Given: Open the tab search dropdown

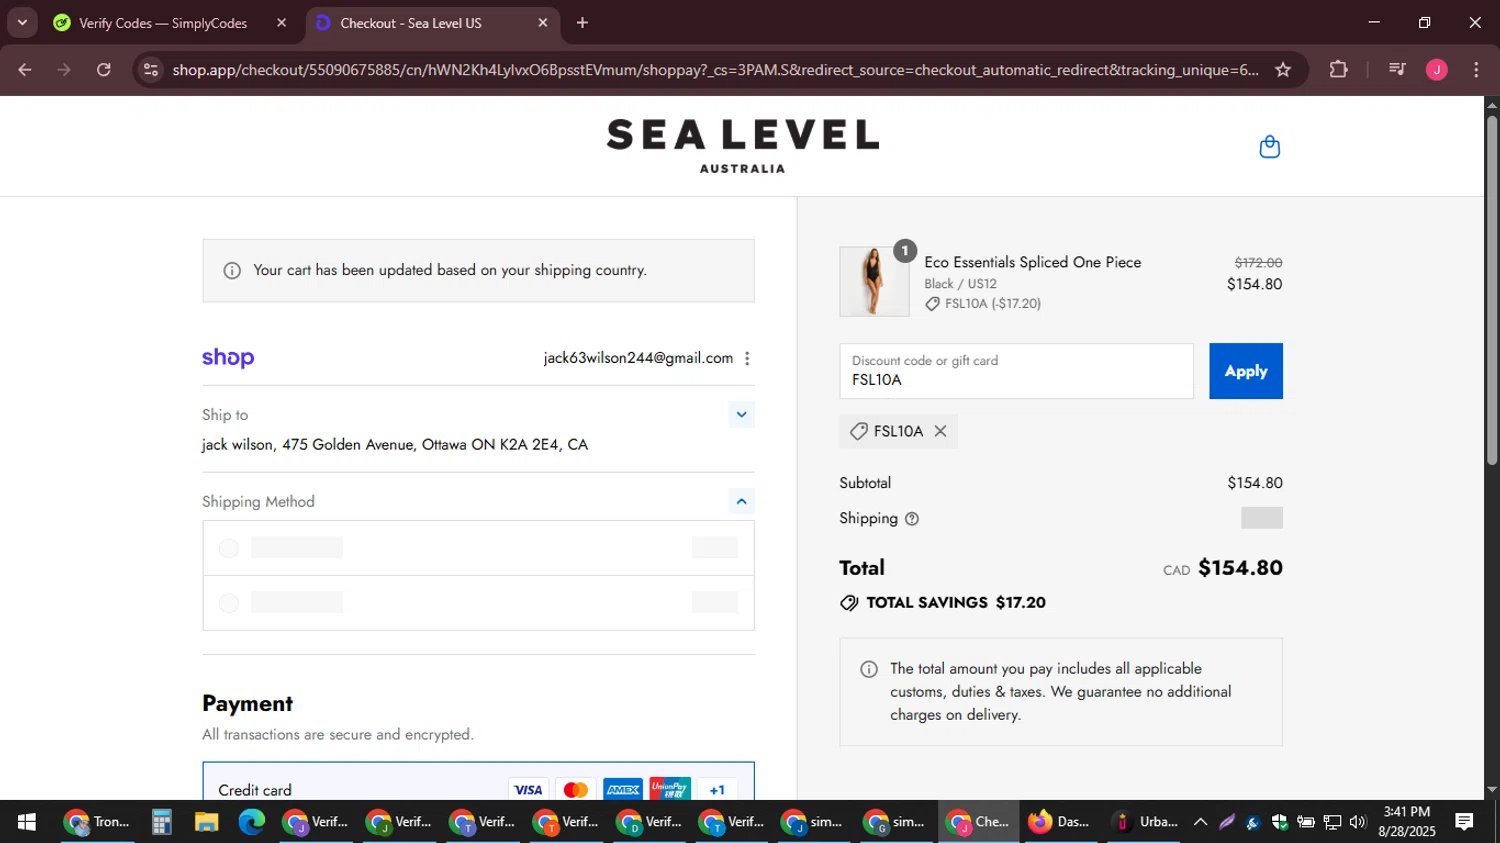Looking at the screenshot, I should [x=22, y=23].
